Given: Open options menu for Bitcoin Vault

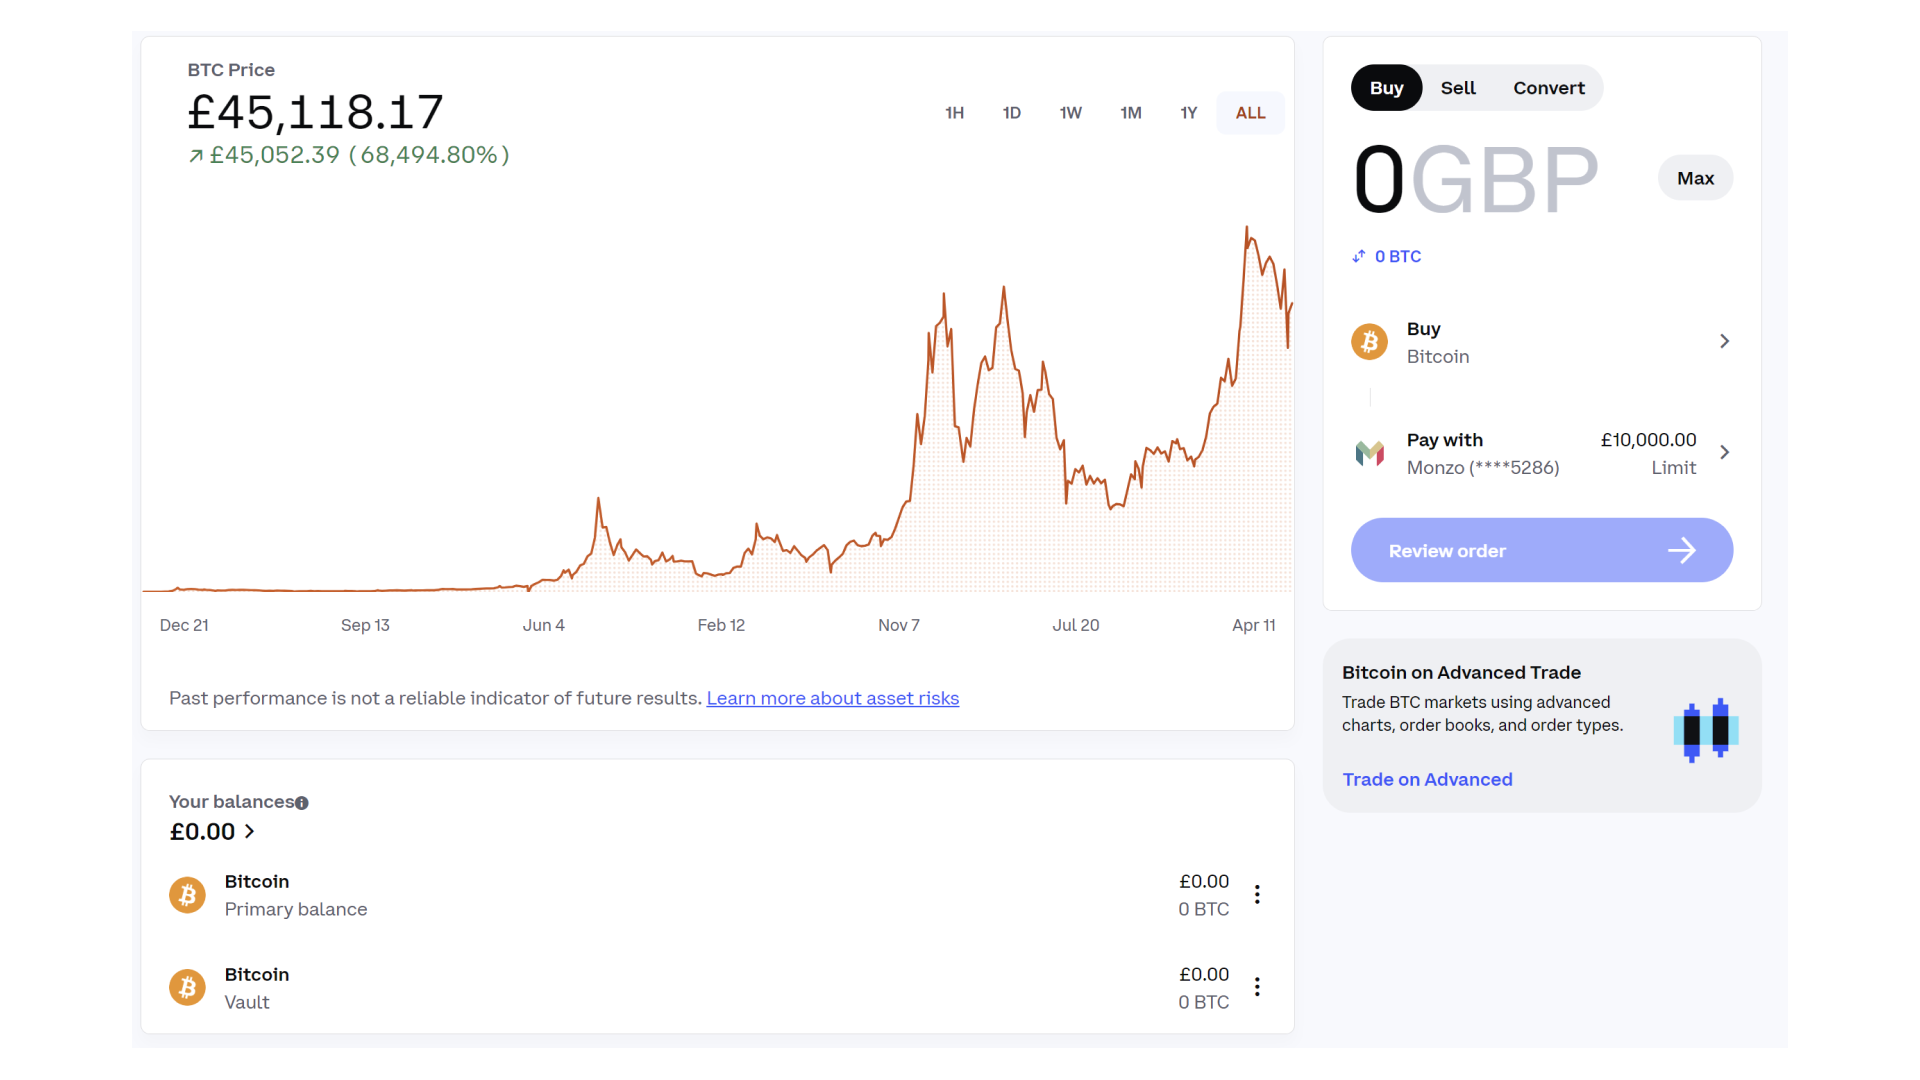Looking at the screenshot, I should point(1257,987).
